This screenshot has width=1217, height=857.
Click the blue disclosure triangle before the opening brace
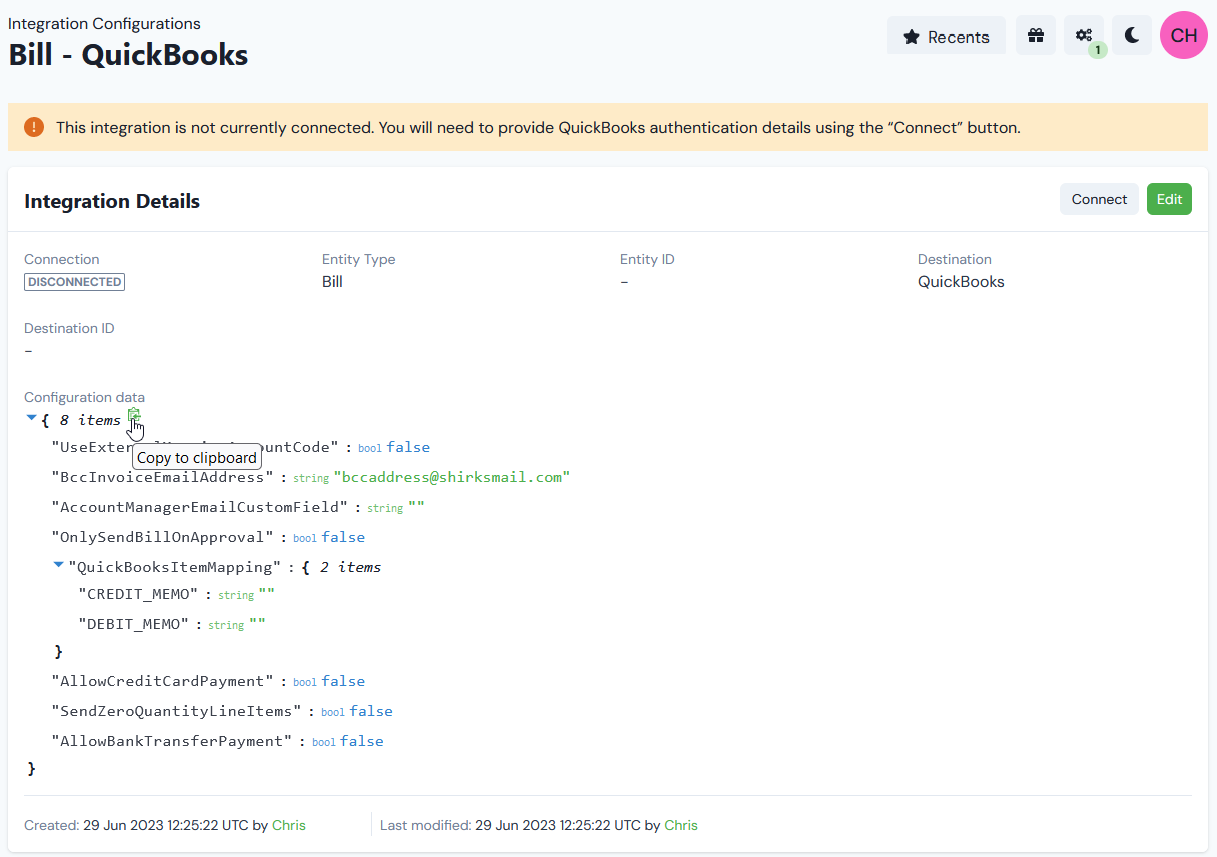coord(31,418)
